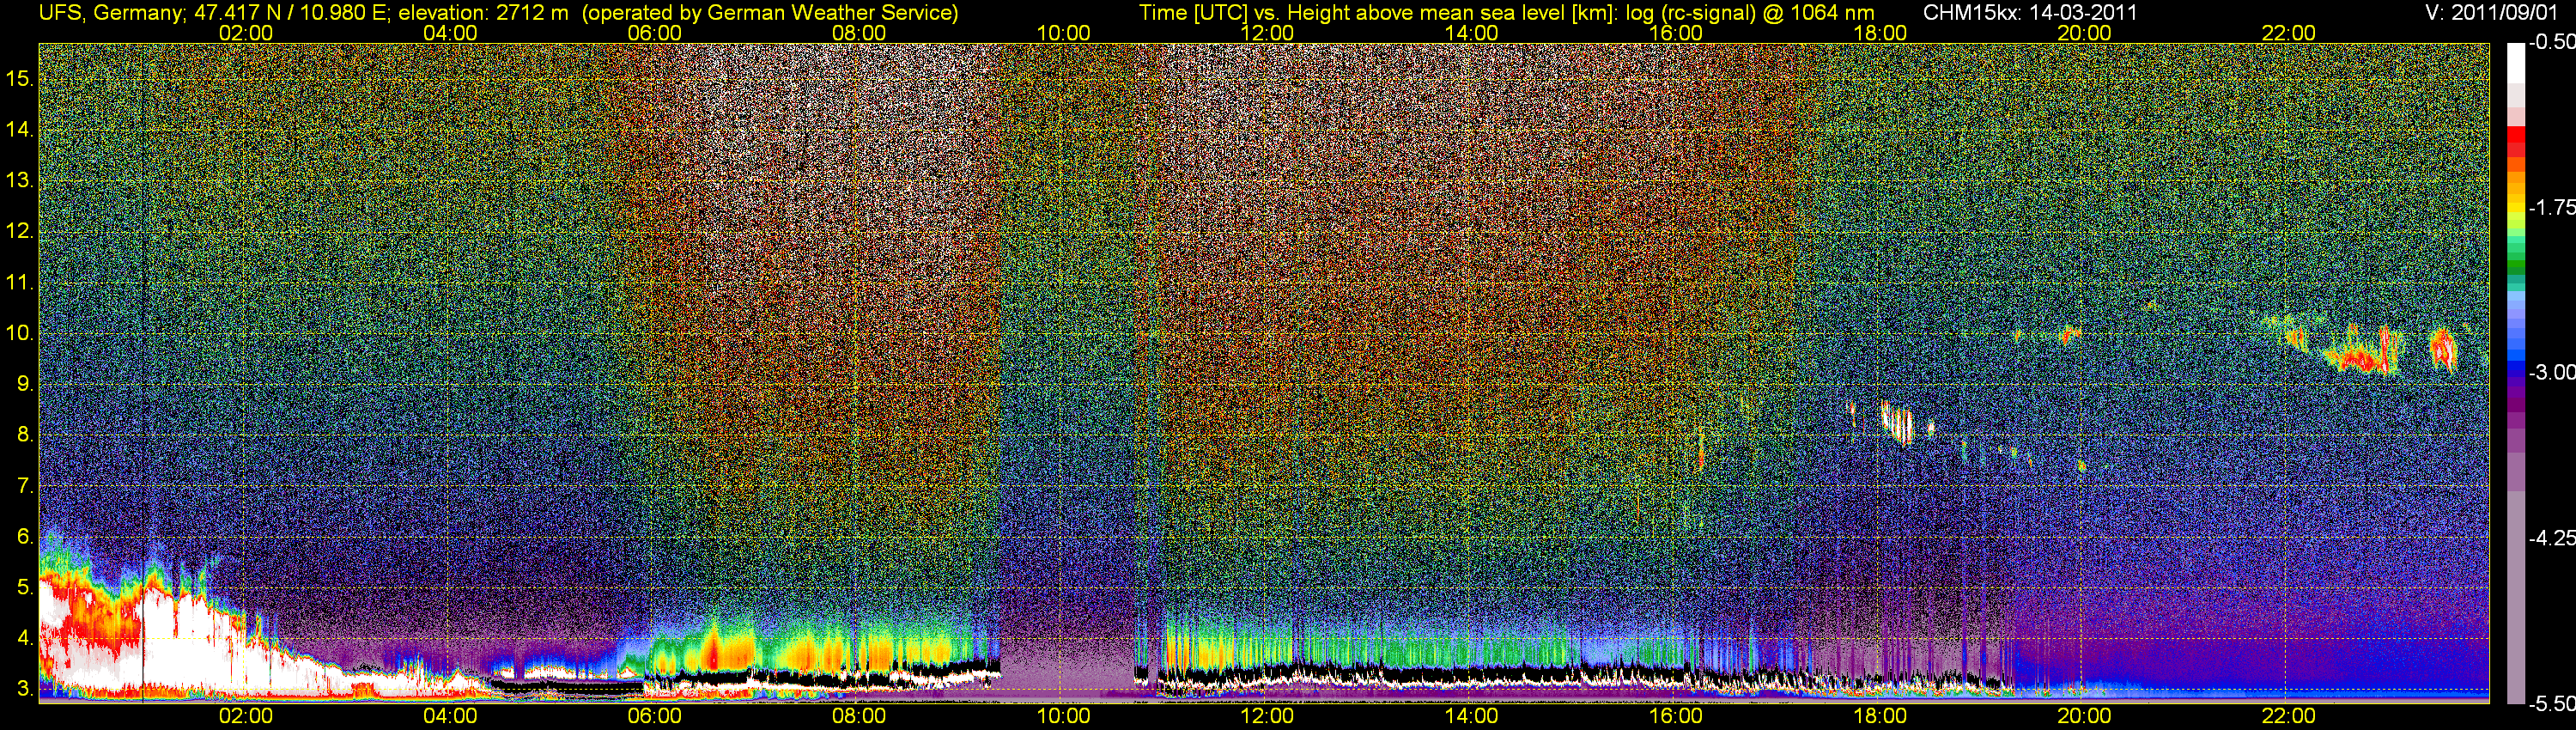Click the 10. height axis label
The image size is (2576, 730).
point(20,333)
